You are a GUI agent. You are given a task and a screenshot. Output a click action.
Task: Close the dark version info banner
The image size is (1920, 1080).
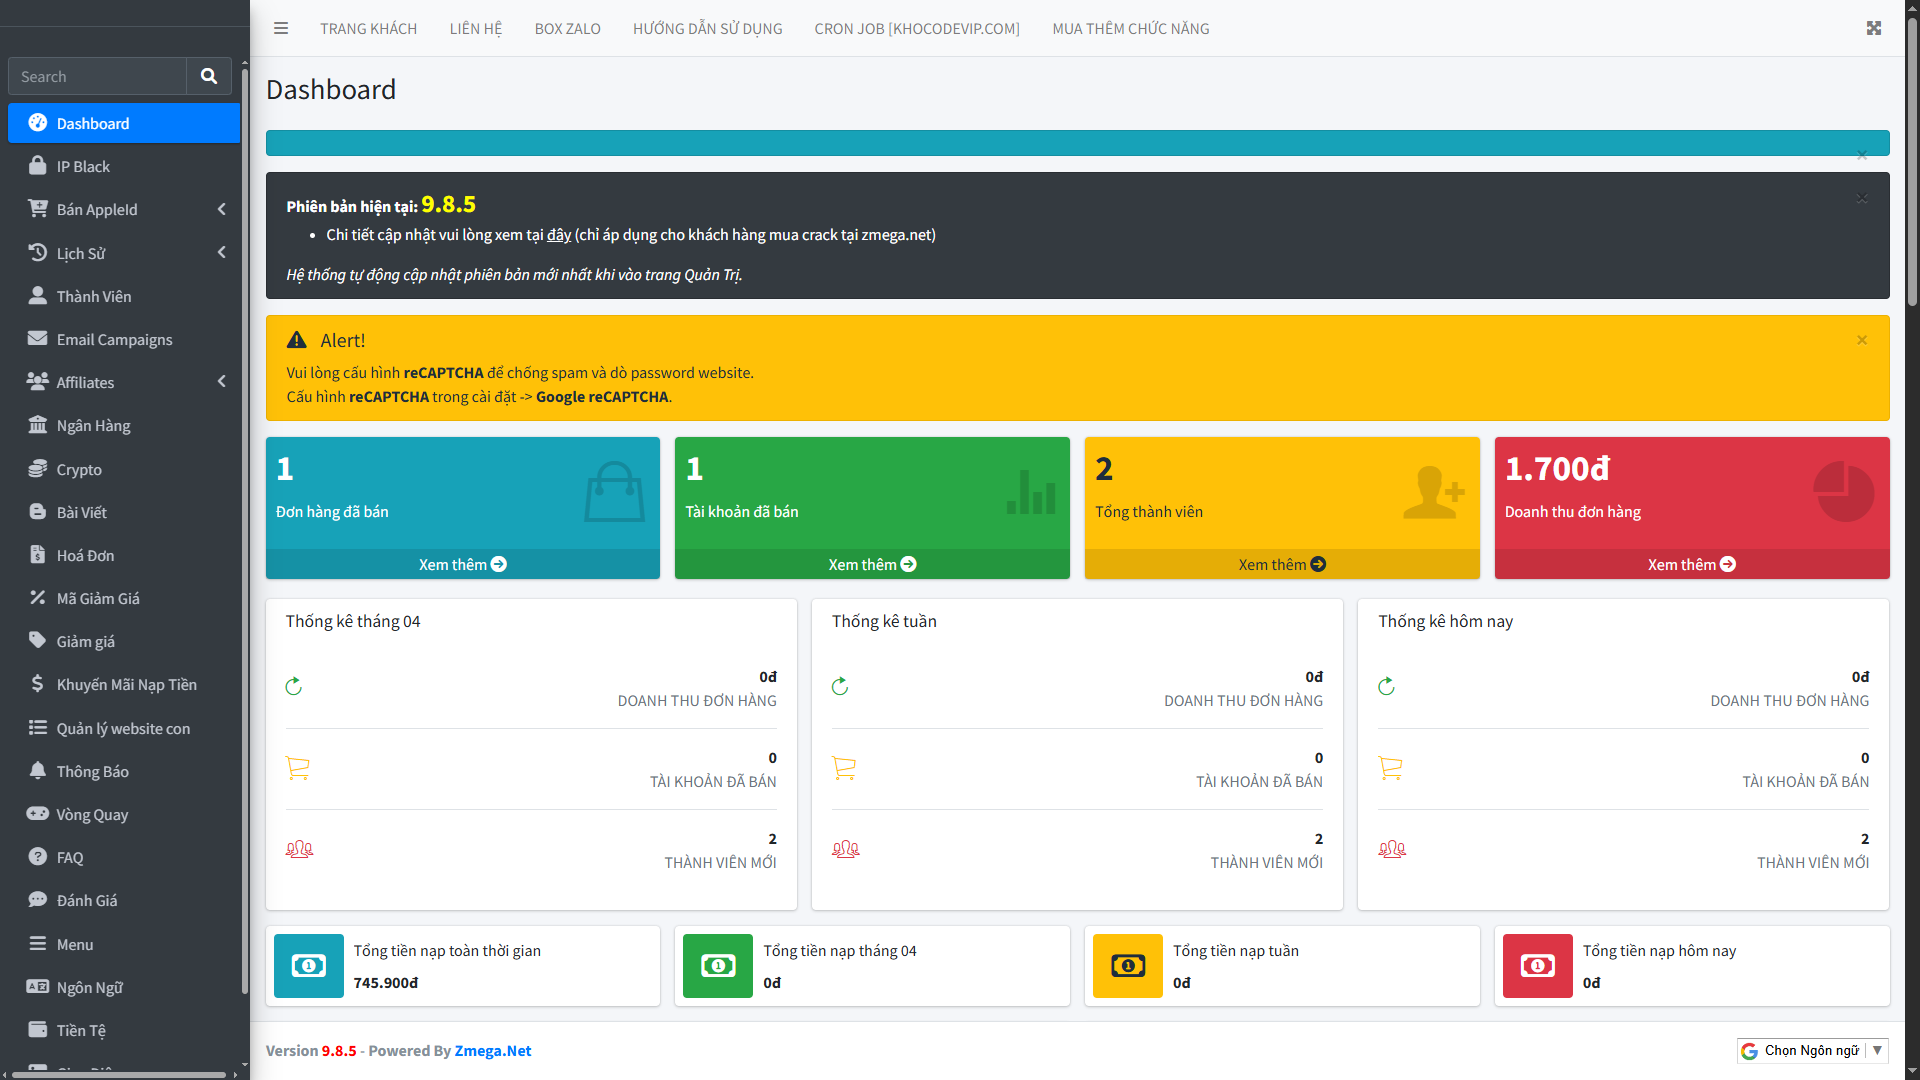pyautogui.click(x=1862, y=198)
